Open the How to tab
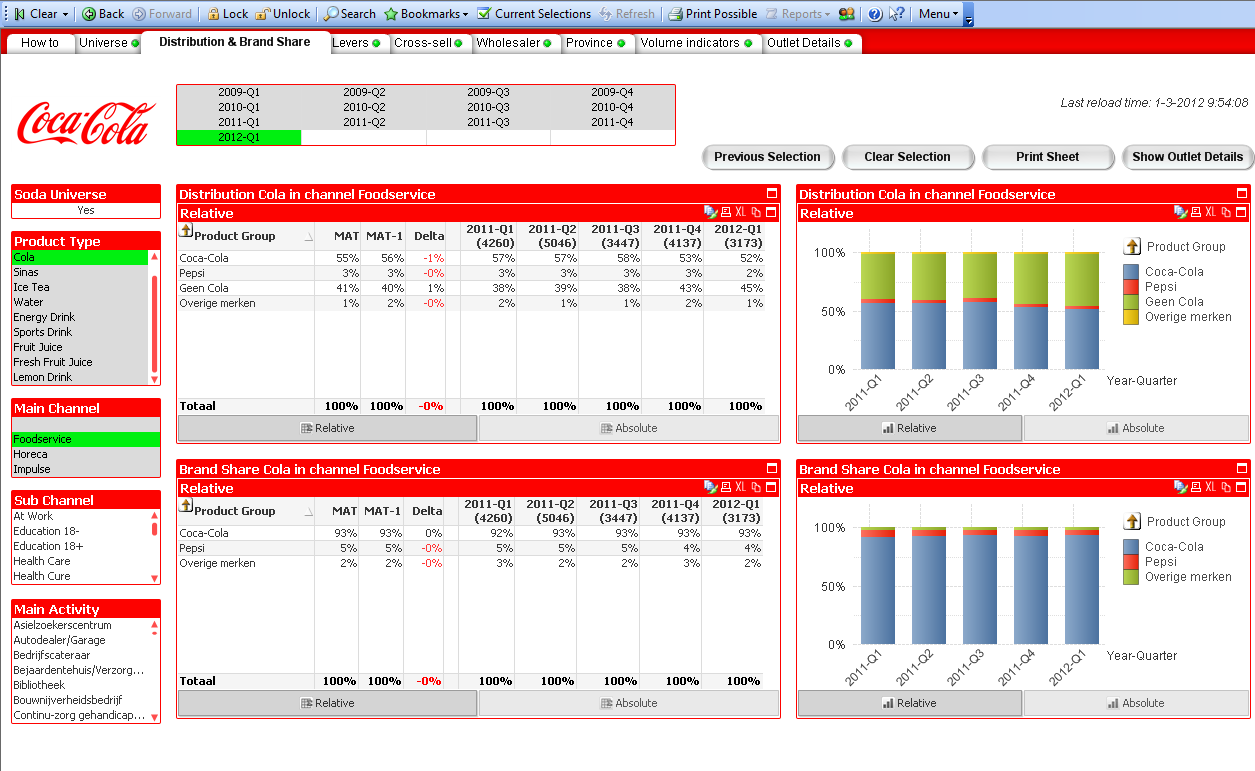The height and width of the screenshot is (771, 1255). (x=40, y=43)
